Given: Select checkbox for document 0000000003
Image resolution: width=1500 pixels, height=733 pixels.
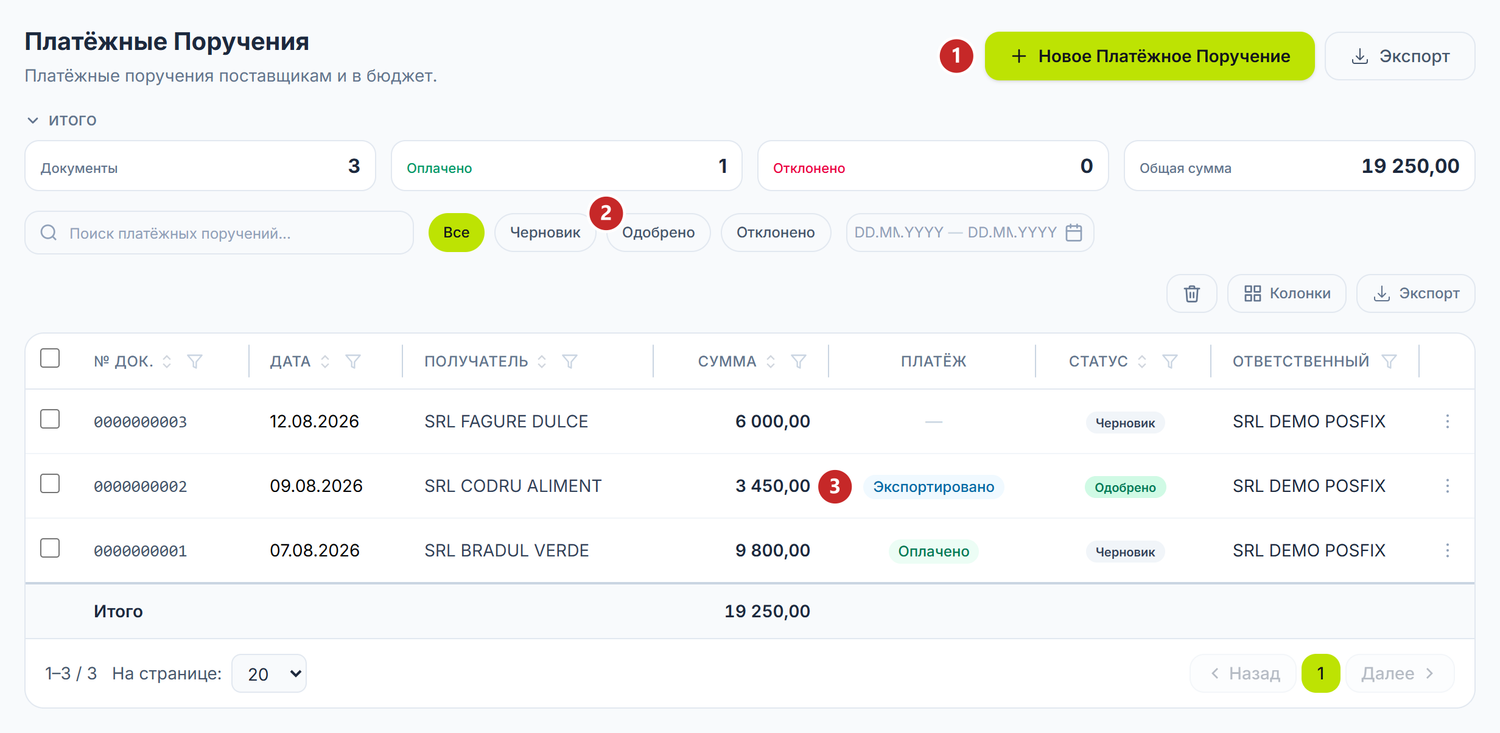Looking at the screenshot, I should [x=50, y=419].
